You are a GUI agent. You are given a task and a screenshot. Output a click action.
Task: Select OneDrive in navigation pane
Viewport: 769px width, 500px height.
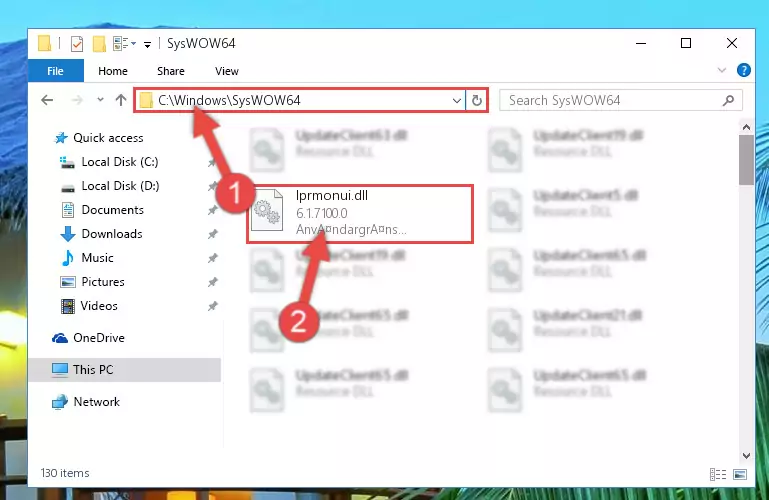click(x=99, y=338)
